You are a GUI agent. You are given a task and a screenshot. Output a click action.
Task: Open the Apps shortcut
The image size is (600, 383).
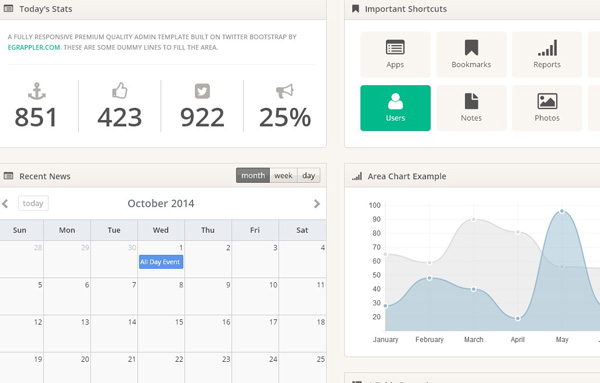tap(395, 55)
